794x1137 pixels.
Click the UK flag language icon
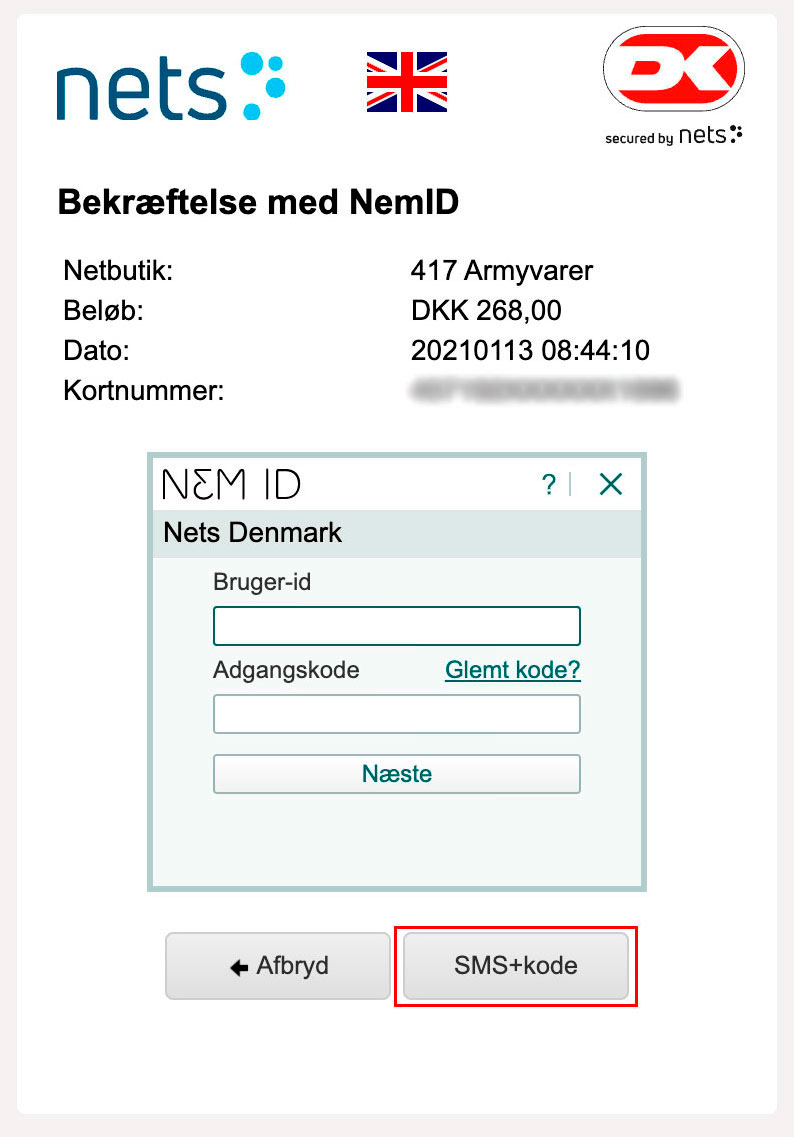coord(407,82)
